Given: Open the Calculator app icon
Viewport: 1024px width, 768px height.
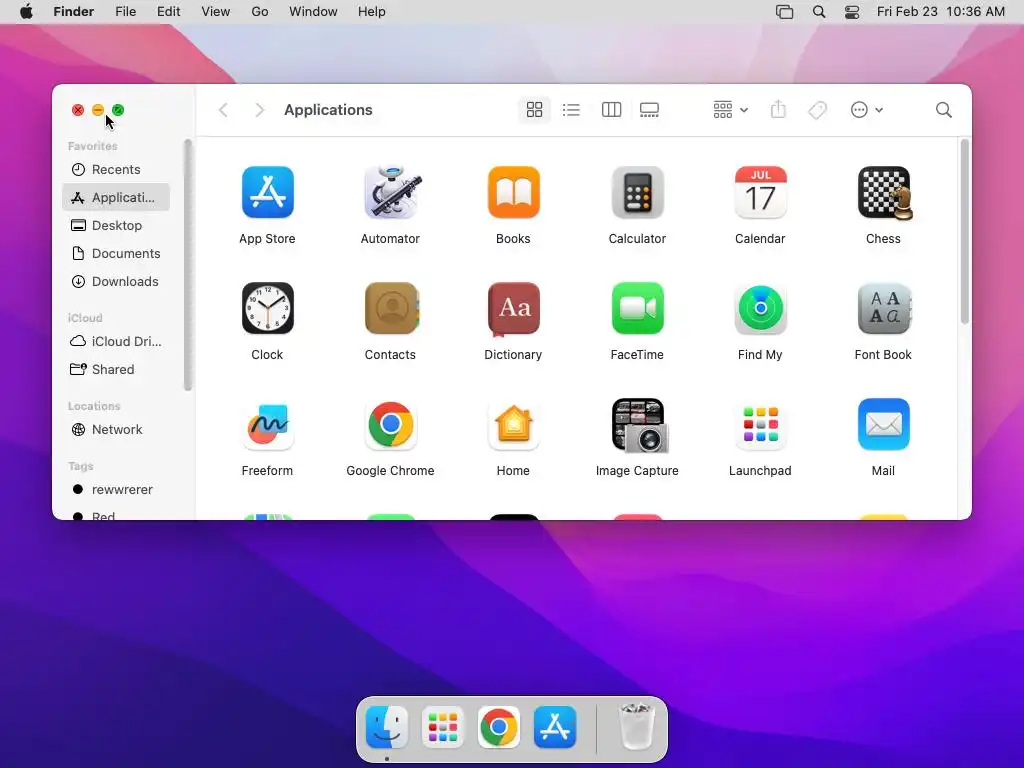Looking at the screenshot, I should point(637,192).
